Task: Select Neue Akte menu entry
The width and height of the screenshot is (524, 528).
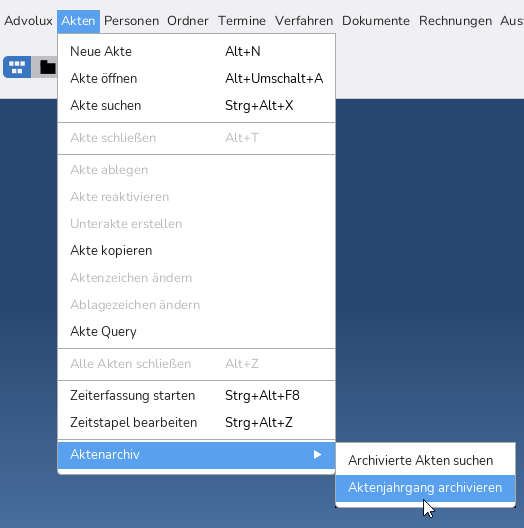Action: (x=196, y=52)
